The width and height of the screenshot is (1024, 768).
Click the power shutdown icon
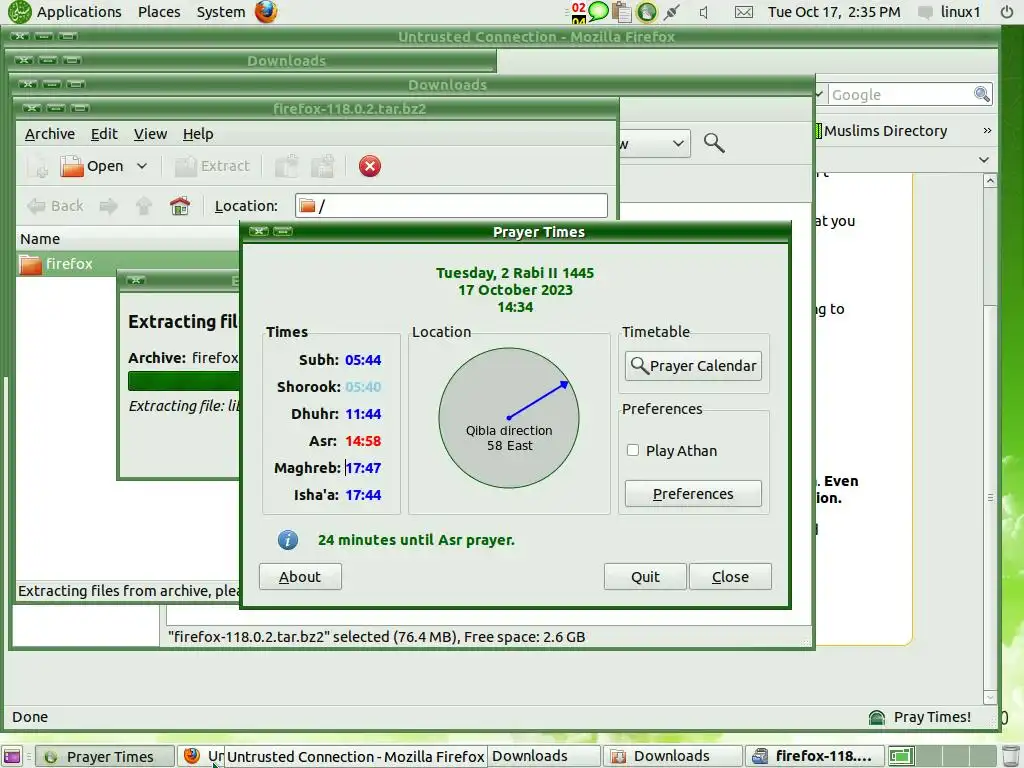click(x=1007, y=12)
